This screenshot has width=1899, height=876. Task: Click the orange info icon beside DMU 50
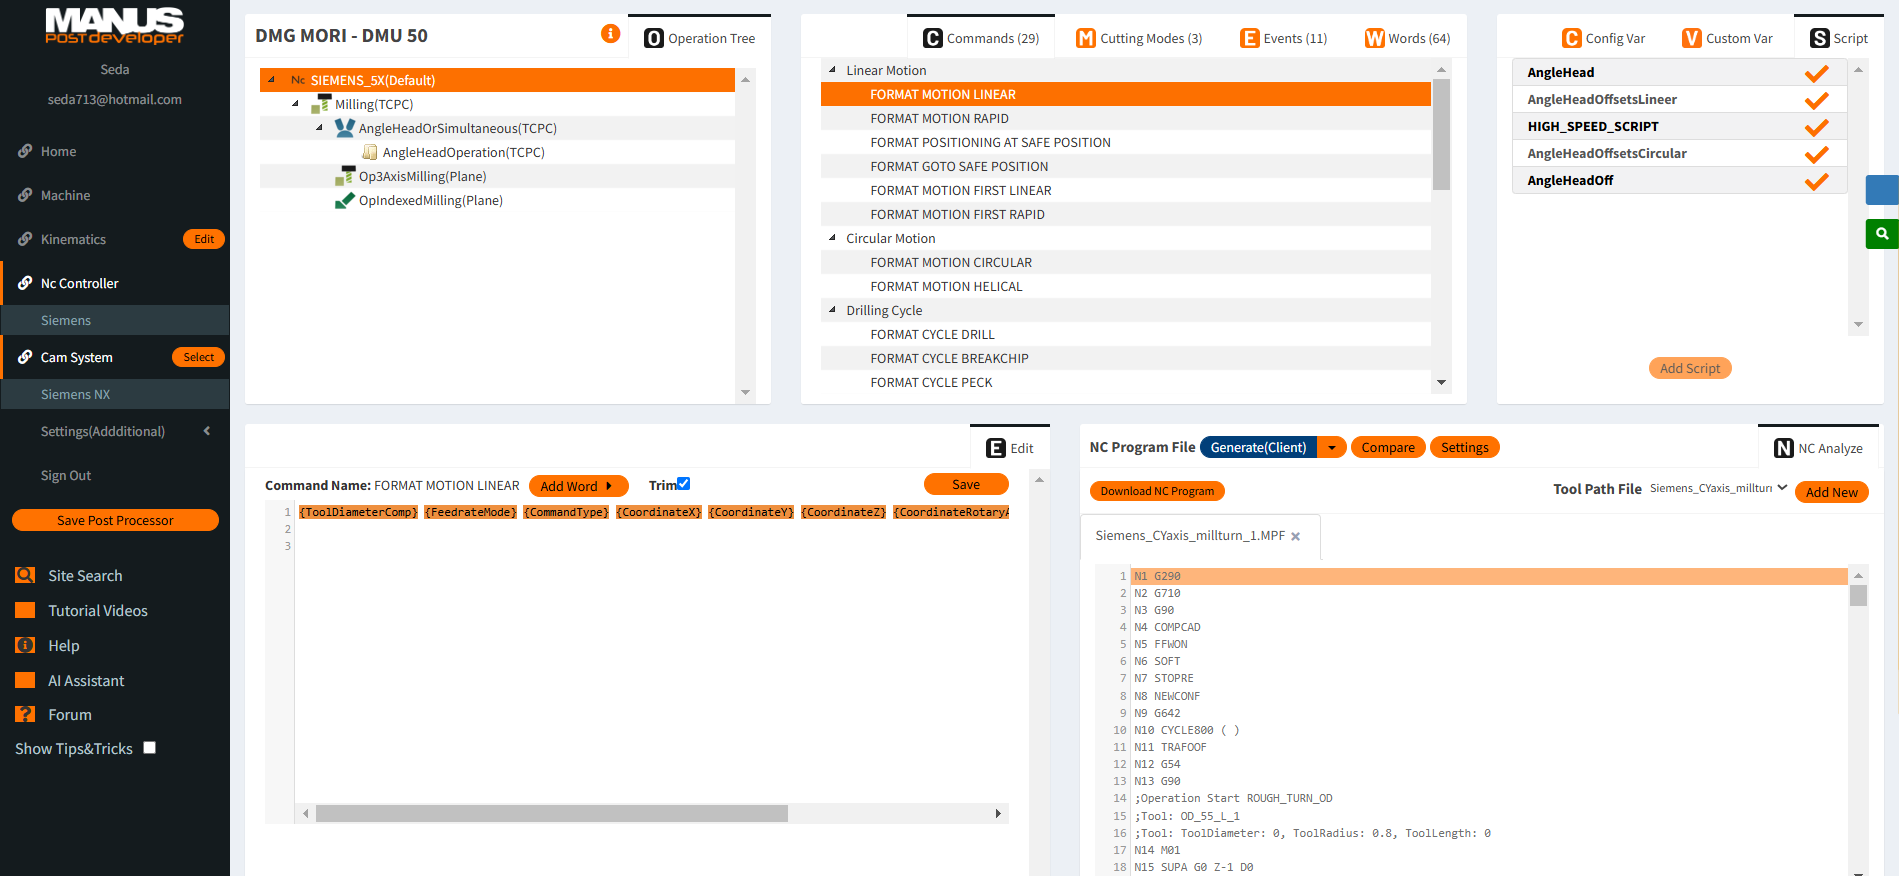[610, 34]
